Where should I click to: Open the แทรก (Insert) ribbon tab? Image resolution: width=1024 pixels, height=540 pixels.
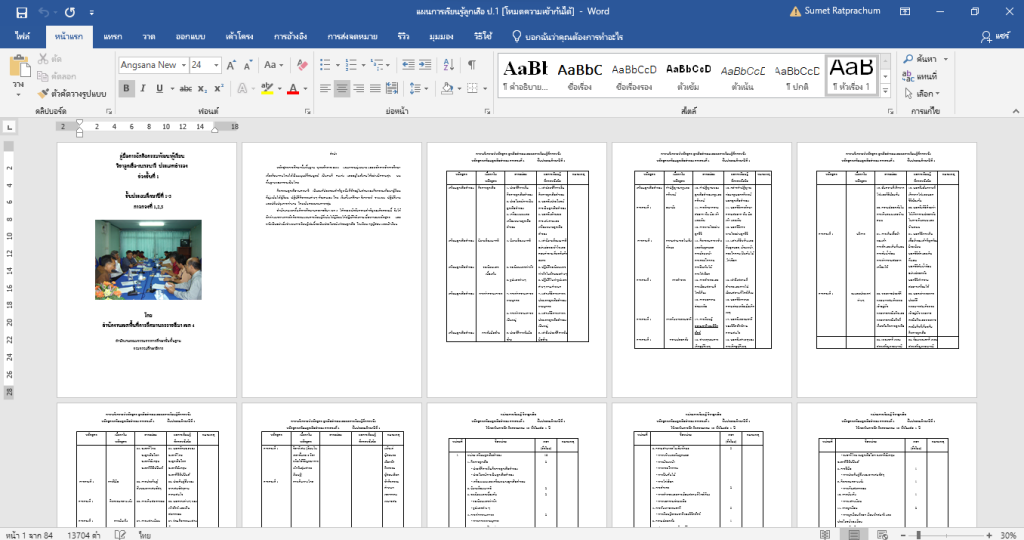click(x=113, y=36)
